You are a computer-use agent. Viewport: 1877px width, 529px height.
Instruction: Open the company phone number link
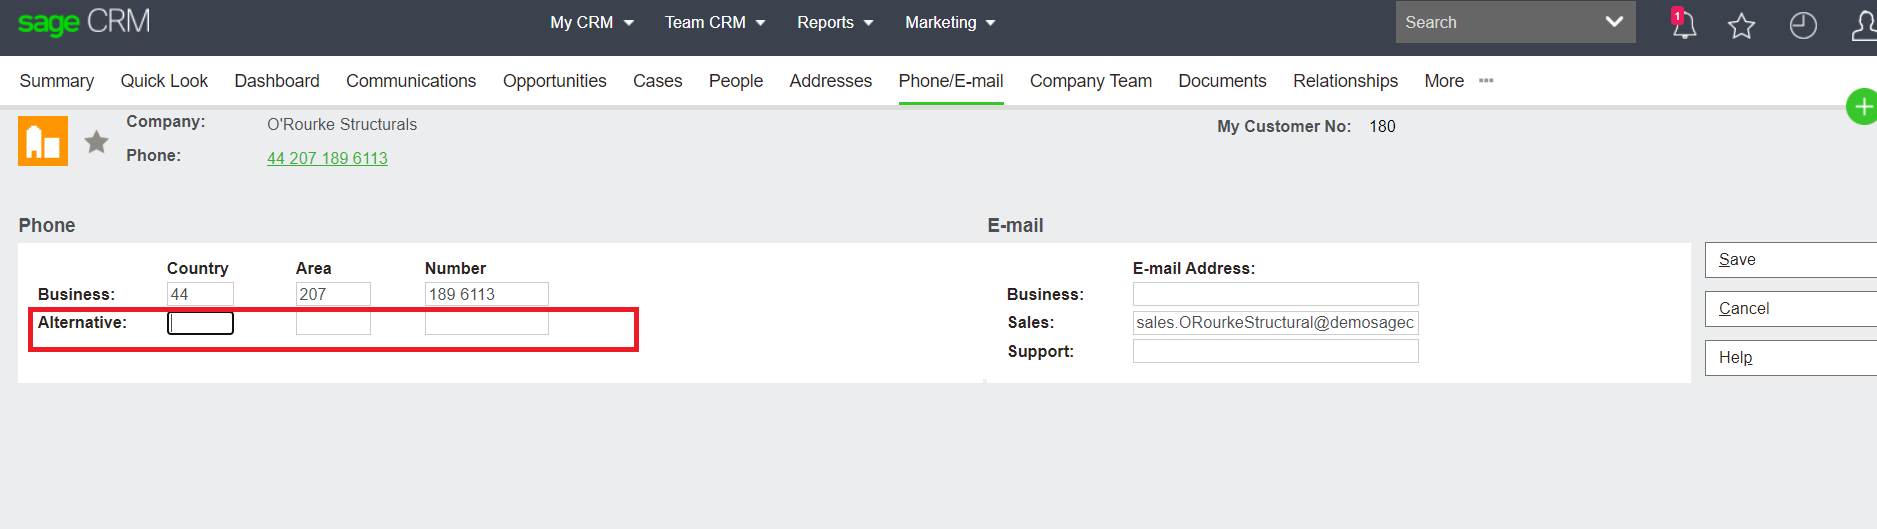327,158
